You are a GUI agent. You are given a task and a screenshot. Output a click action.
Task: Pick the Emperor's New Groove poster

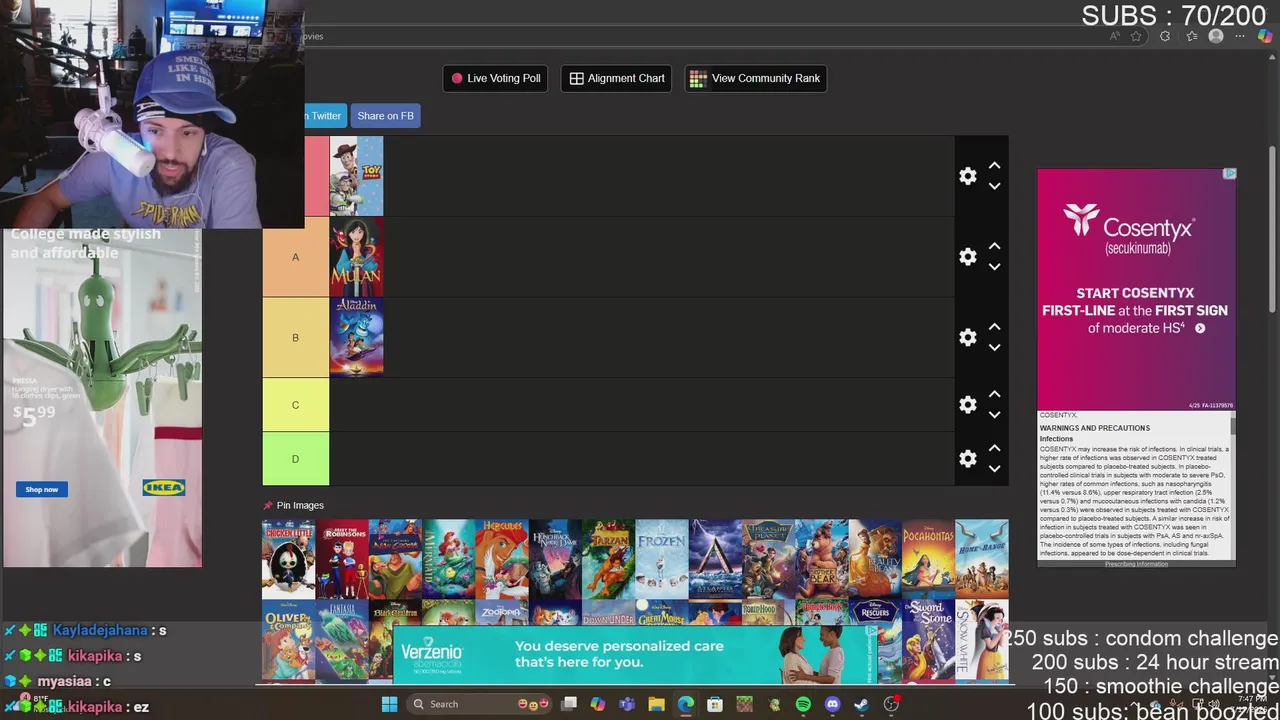pyautogui.click(x=395, y=559)
